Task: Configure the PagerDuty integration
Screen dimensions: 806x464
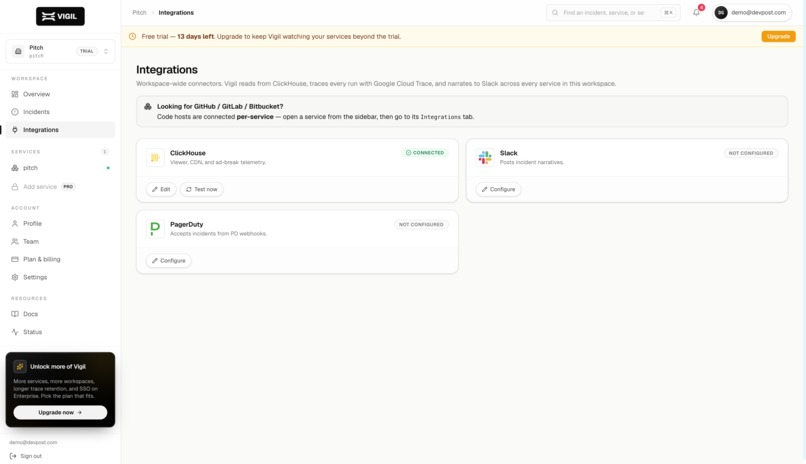Action: click(x=169, y=261)
